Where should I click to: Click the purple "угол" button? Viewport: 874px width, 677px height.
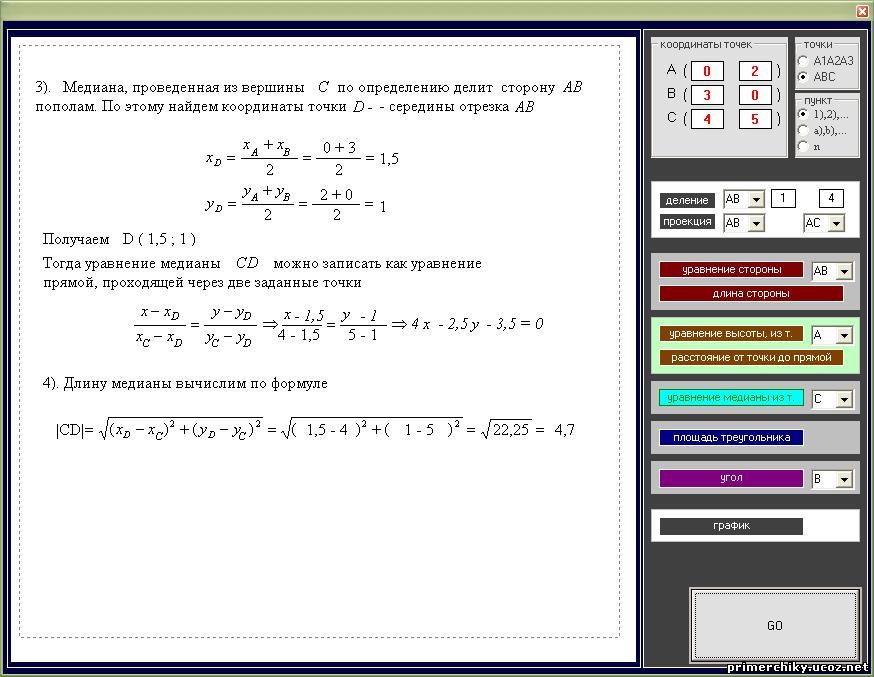point(731,478)
